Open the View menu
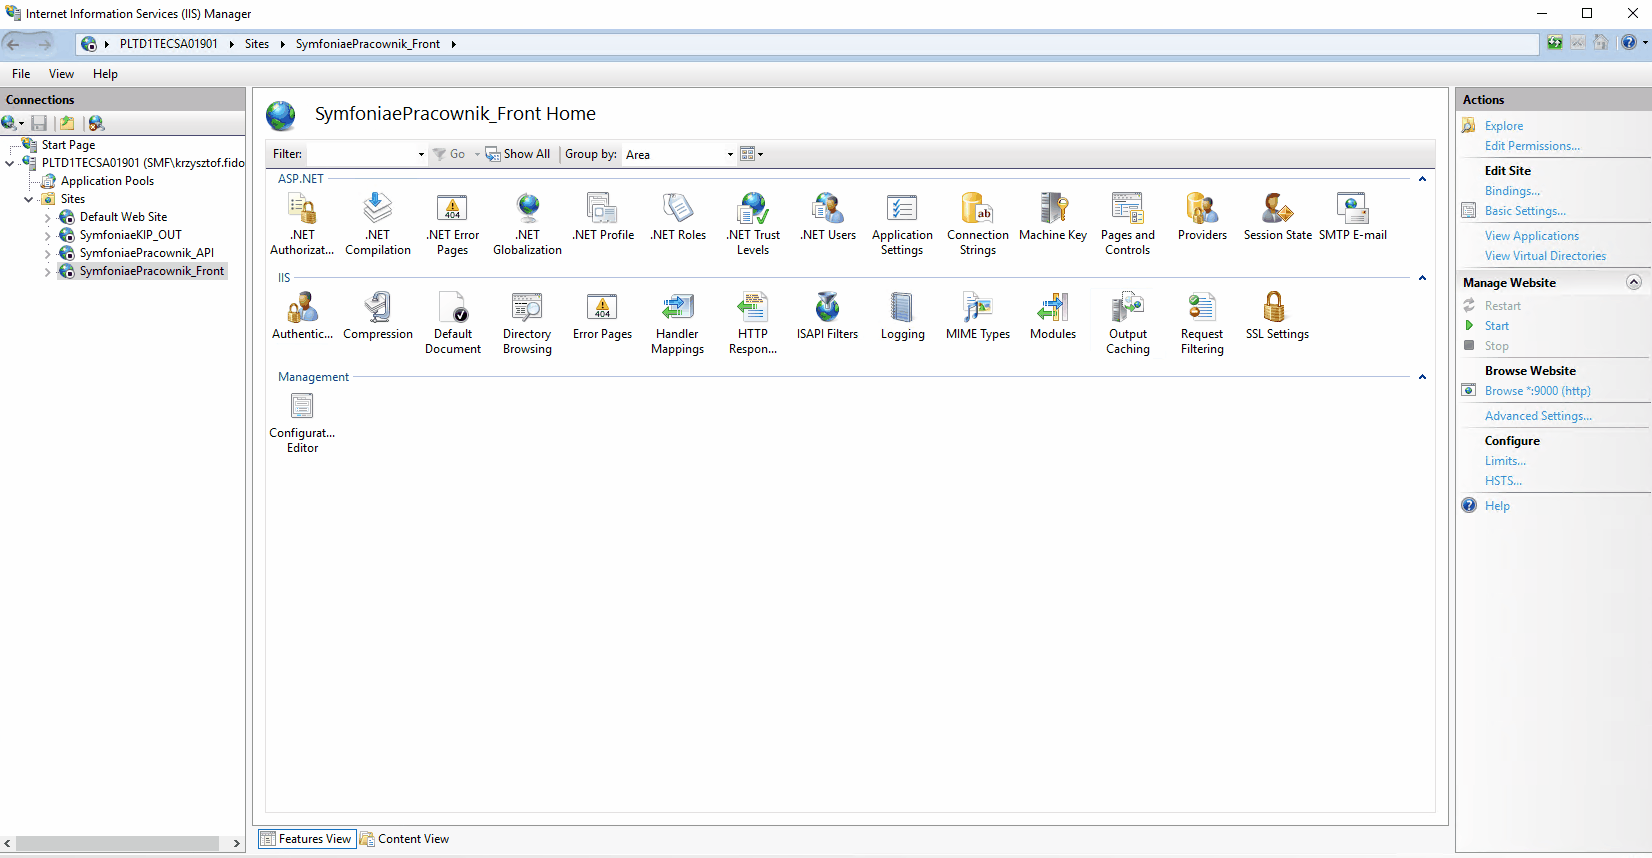This screenshot has height=858, width=1652. [x=61, y=74]
